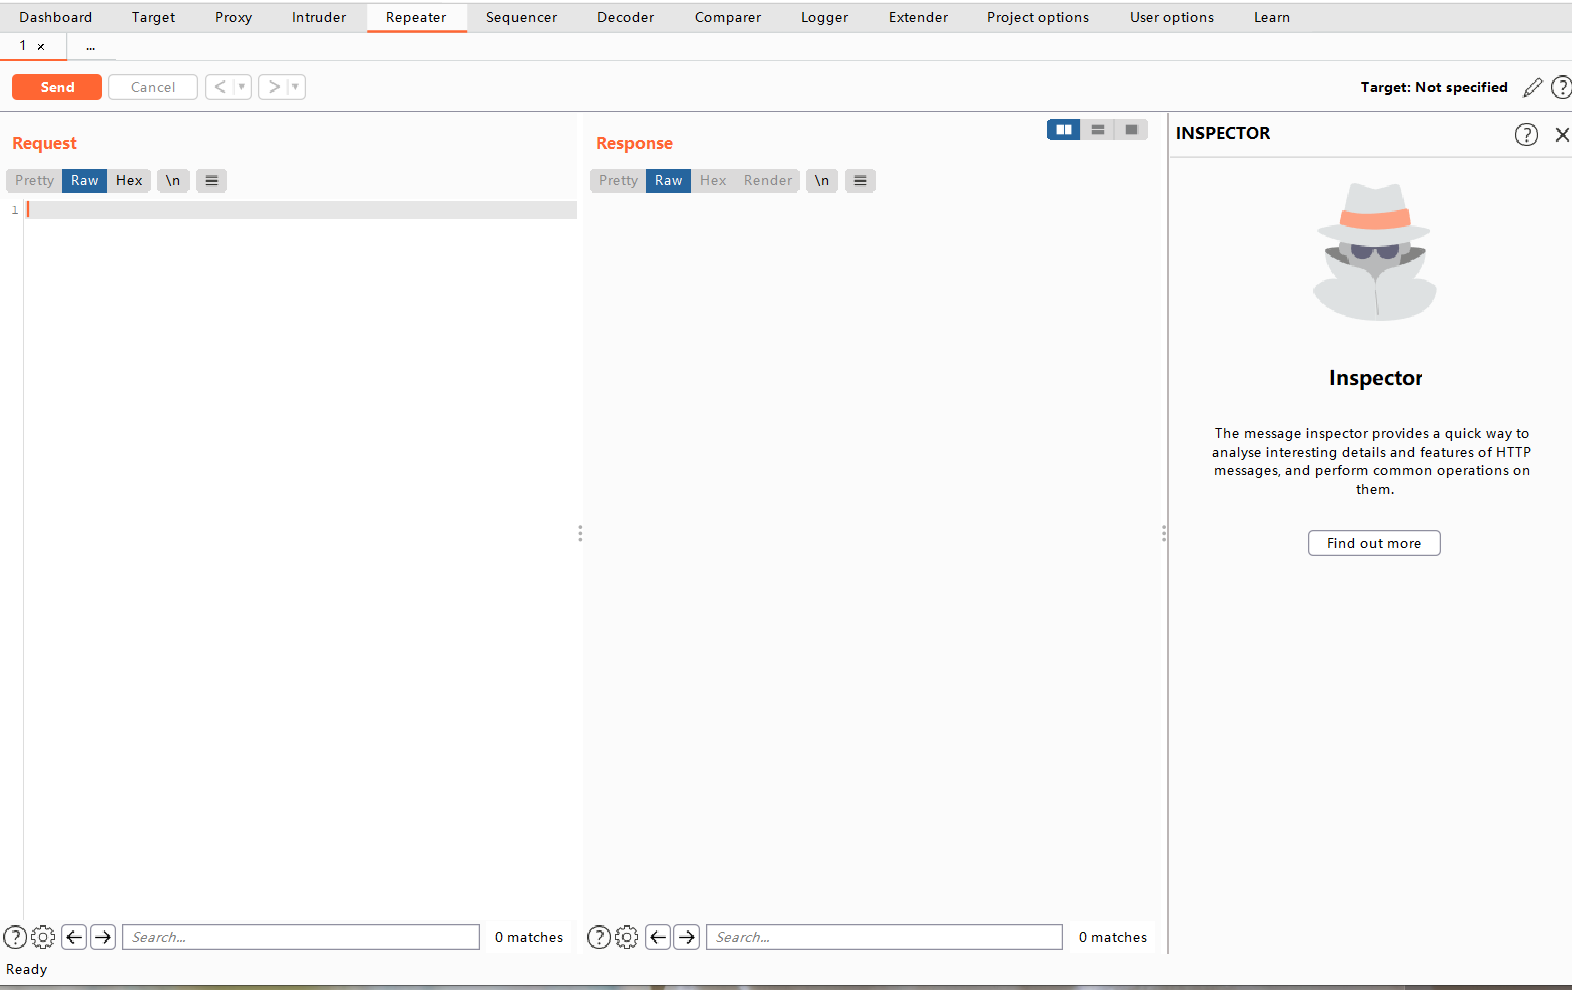Open the Comparer tab
This screenshot has width=1572, height=990.
coord(728,17)
